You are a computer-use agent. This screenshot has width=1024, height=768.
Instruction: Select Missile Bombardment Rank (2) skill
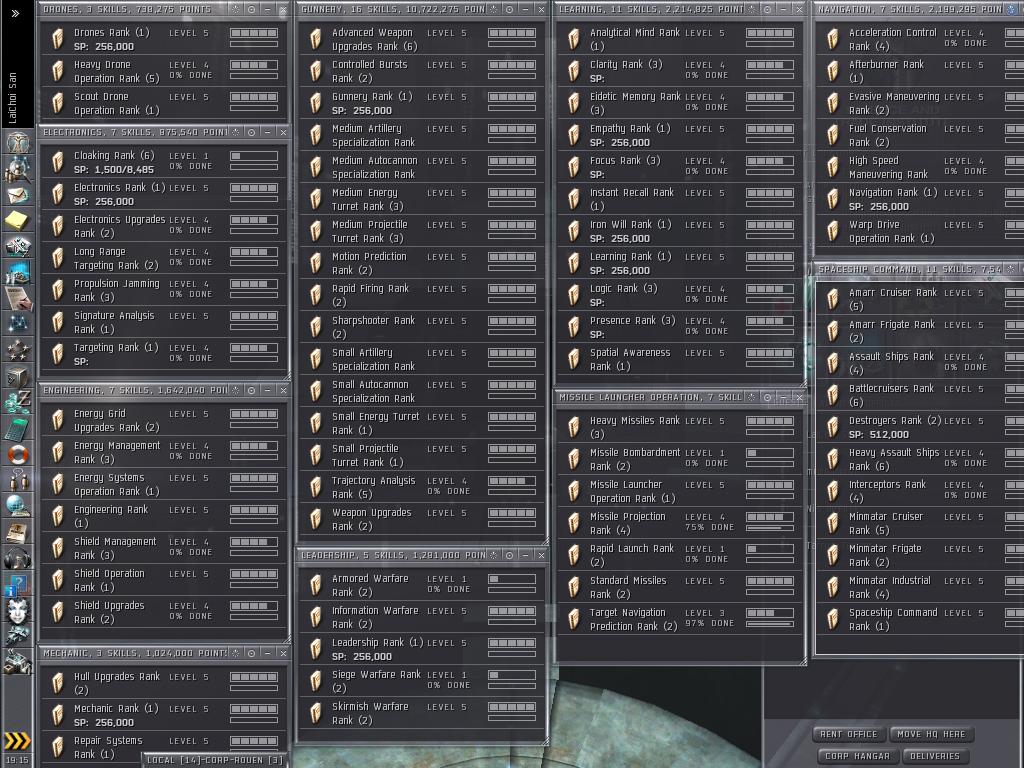coord(679,459)
